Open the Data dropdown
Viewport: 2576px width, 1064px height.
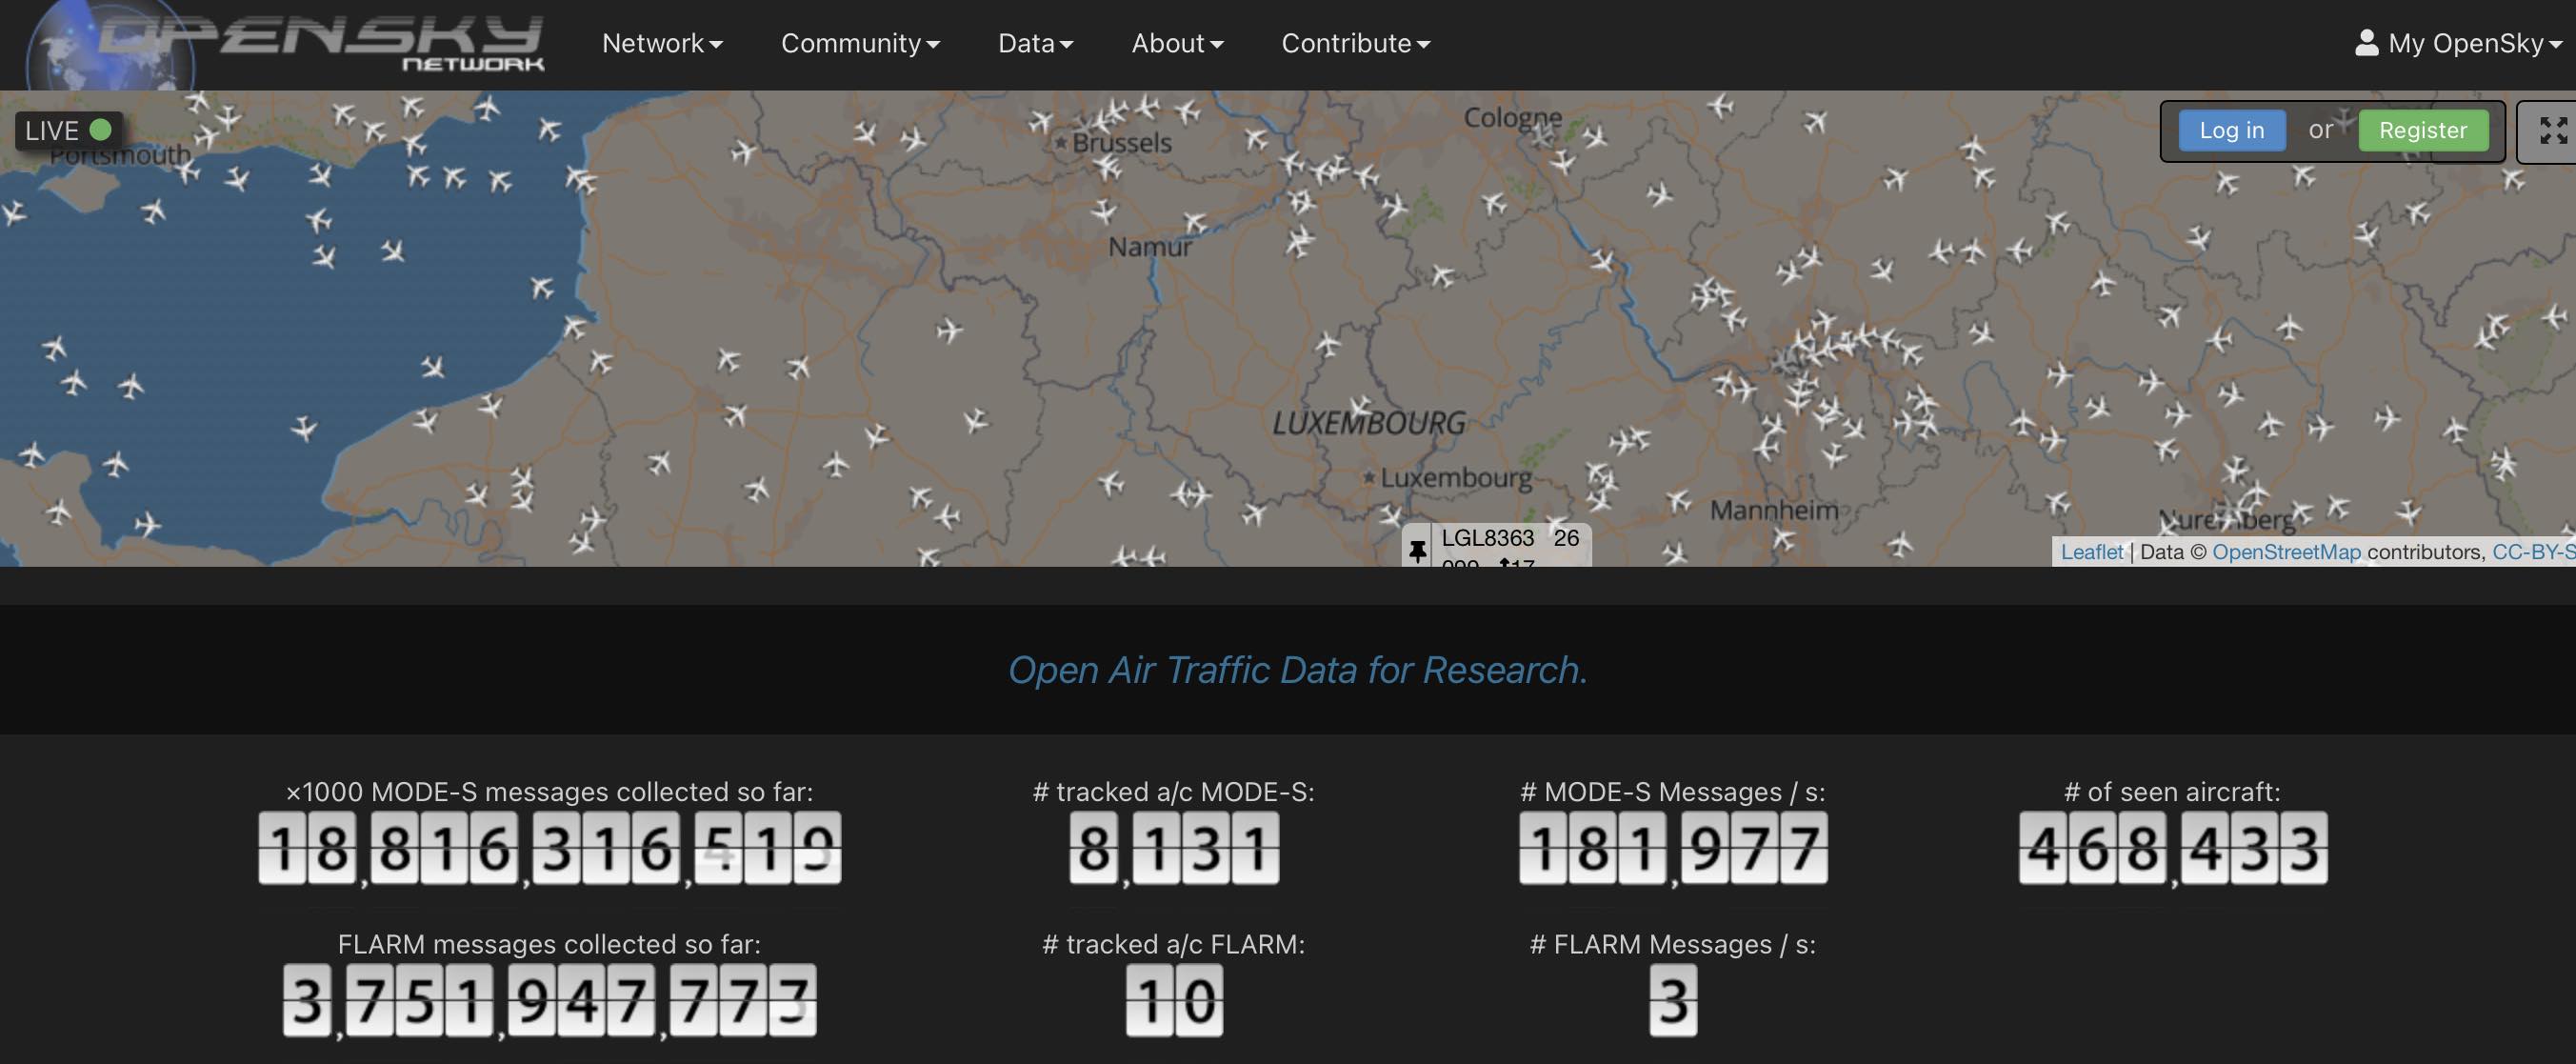(1036, 43)
